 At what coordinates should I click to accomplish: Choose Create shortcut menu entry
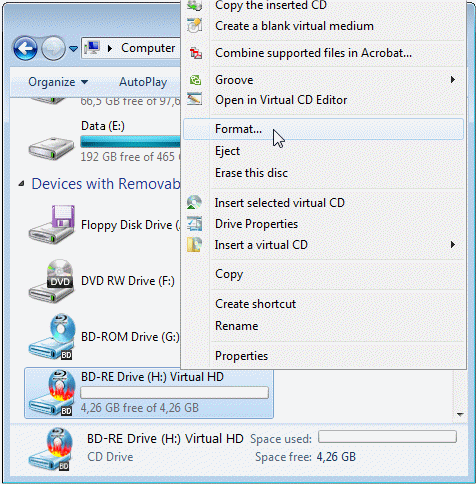[x=255, y=304]
